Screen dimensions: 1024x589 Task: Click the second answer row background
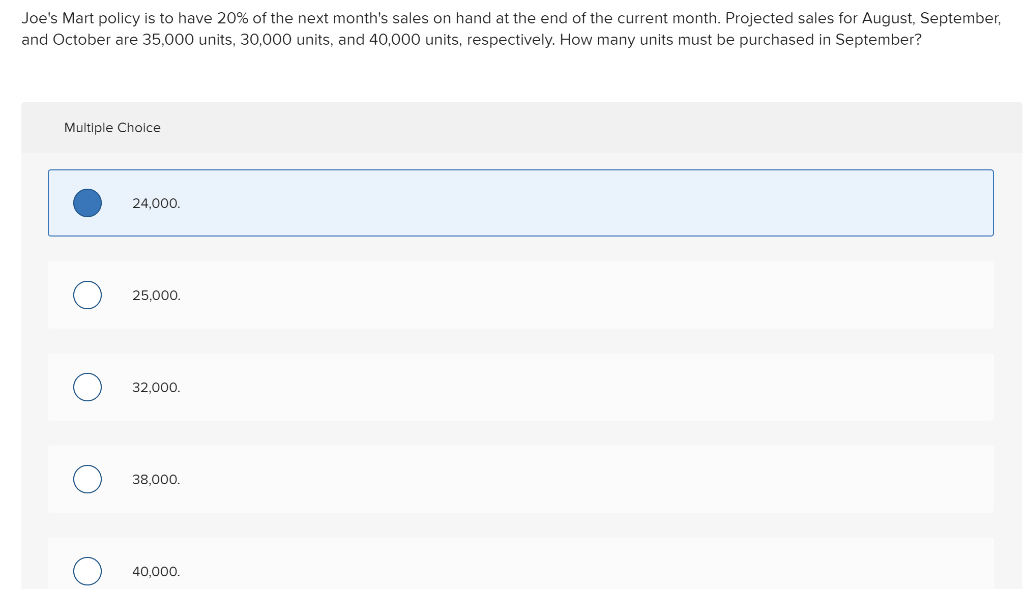(520, 295)
